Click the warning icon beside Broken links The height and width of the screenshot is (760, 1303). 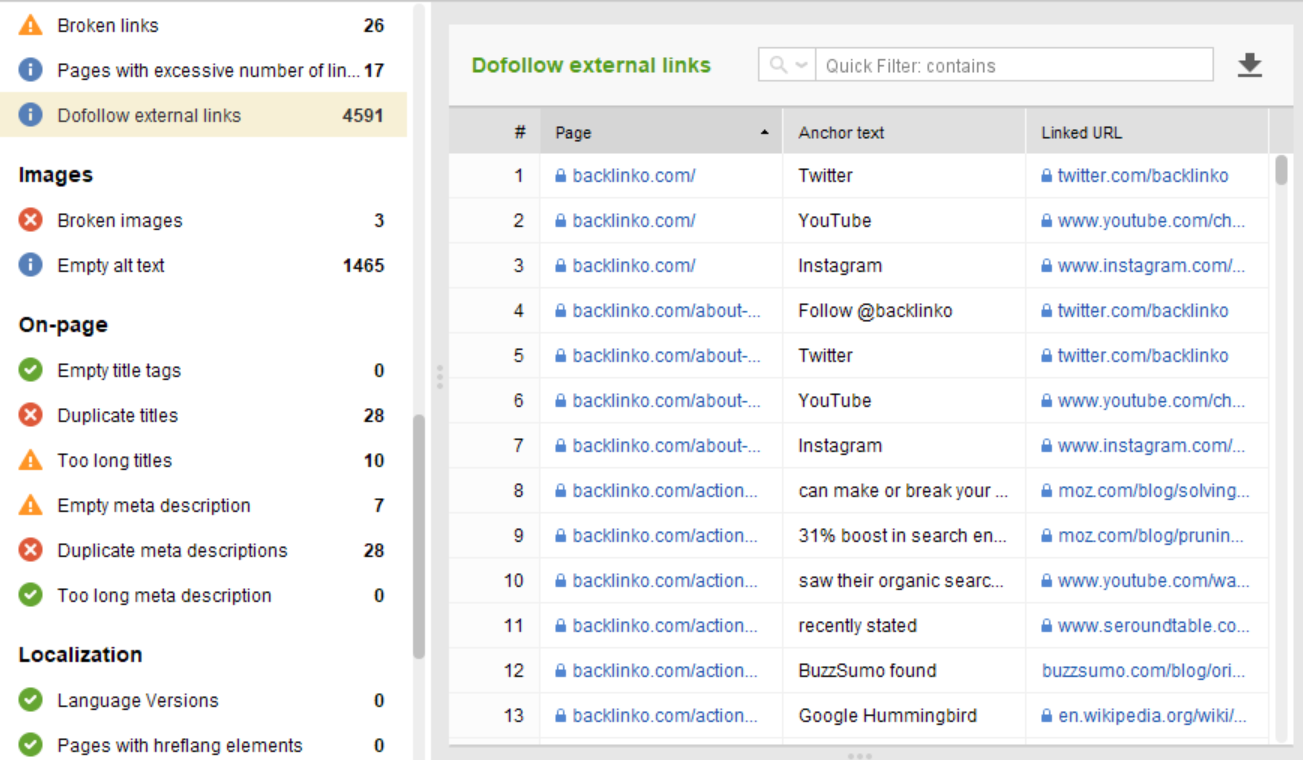31,25
